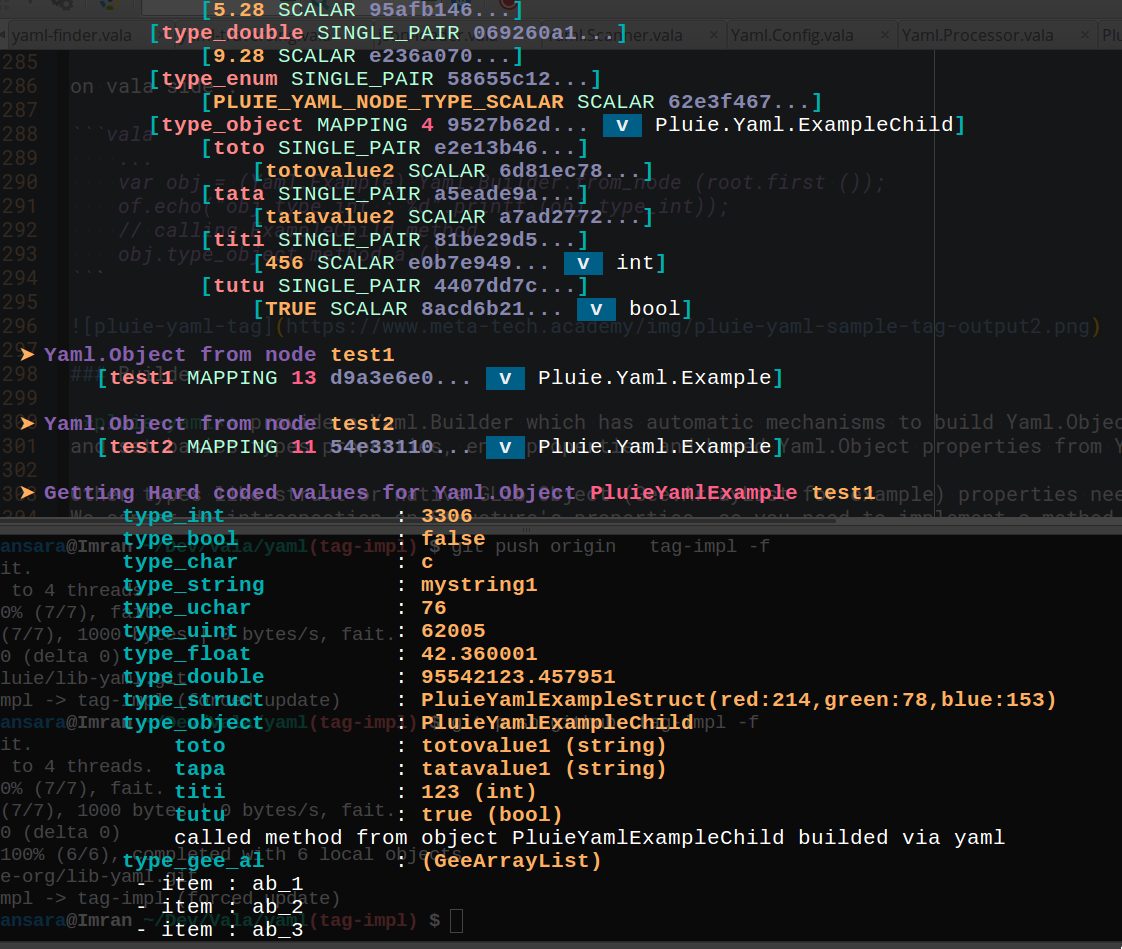
Task: Click the 'v' badge beside 'bool'
Action: (596, 309)
